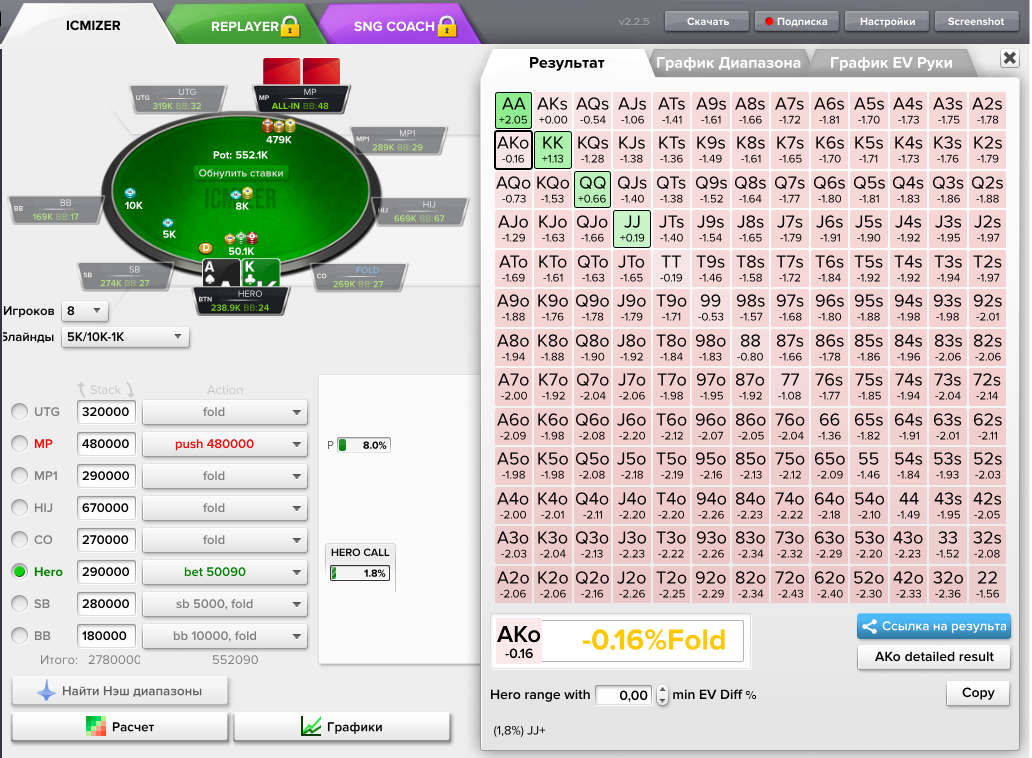Click the Hero stack field 290000
Viewport: 1032px width, 758px height.
click(106, 571)
